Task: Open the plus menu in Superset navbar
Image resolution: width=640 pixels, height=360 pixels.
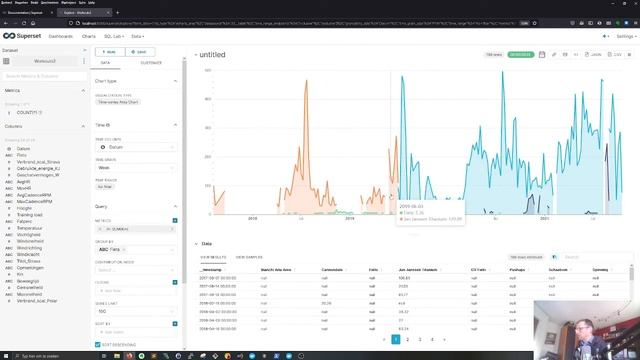Action: pyautogui.click(x=606, y=36)
